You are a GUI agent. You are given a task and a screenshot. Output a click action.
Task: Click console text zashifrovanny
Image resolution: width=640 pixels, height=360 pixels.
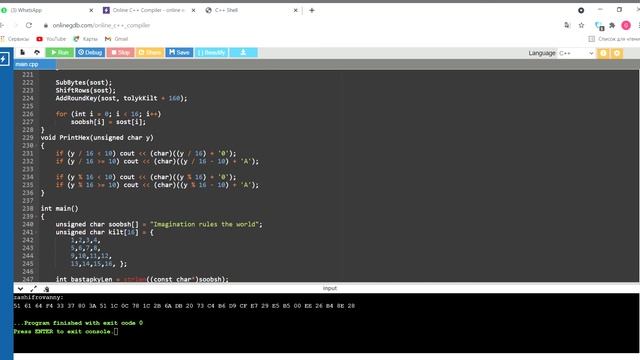click(38, 298)
